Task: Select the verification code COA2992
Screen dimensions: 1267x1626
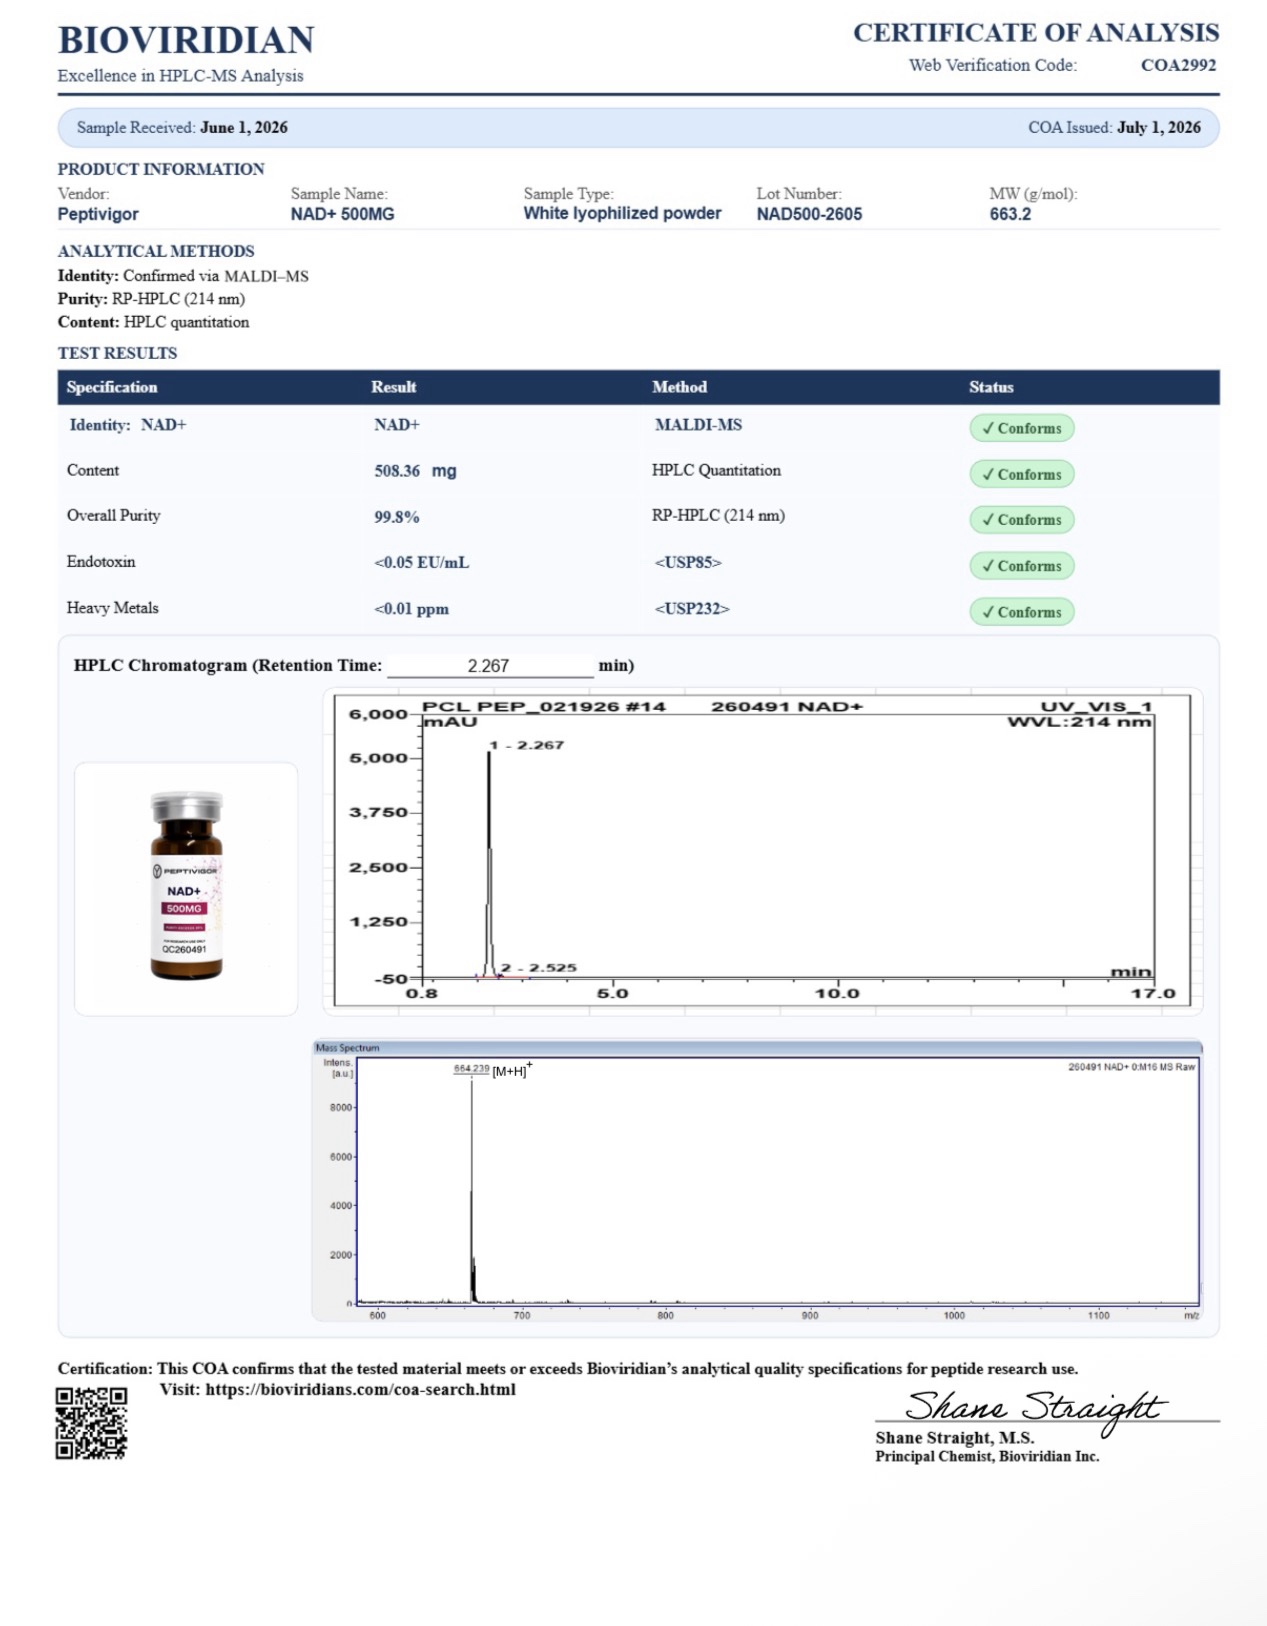Action: [1178, 65]
